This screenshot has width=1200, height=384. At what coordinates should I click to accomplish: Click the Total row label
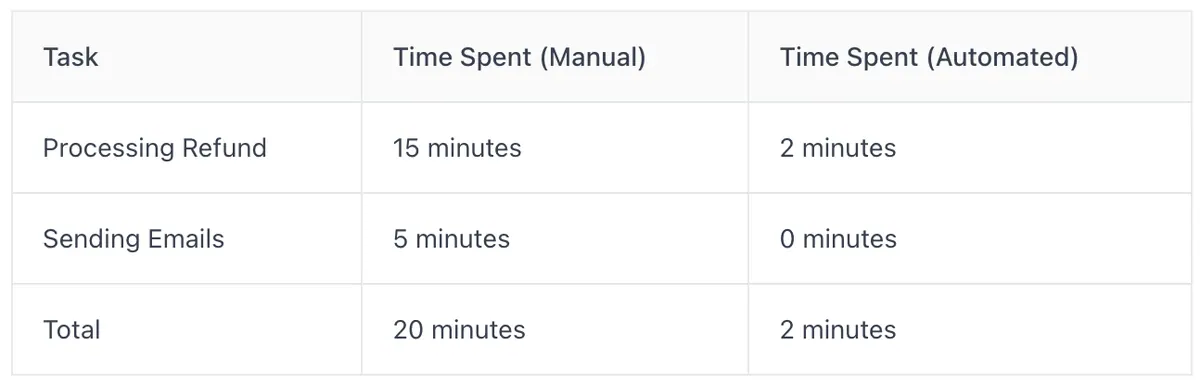tap(71, 329)
